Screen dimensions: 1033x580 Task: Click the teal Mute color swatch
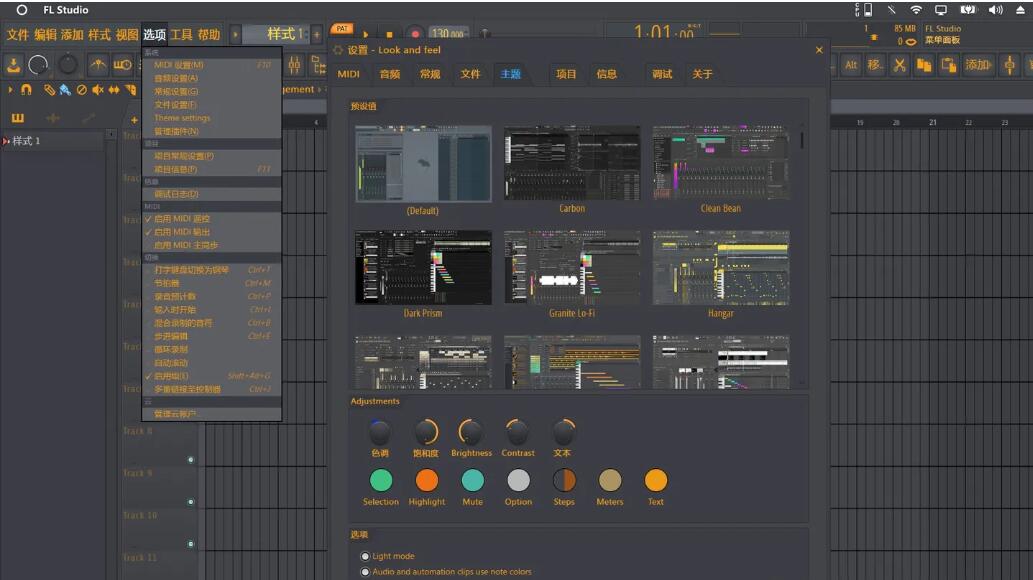point(472,480)
